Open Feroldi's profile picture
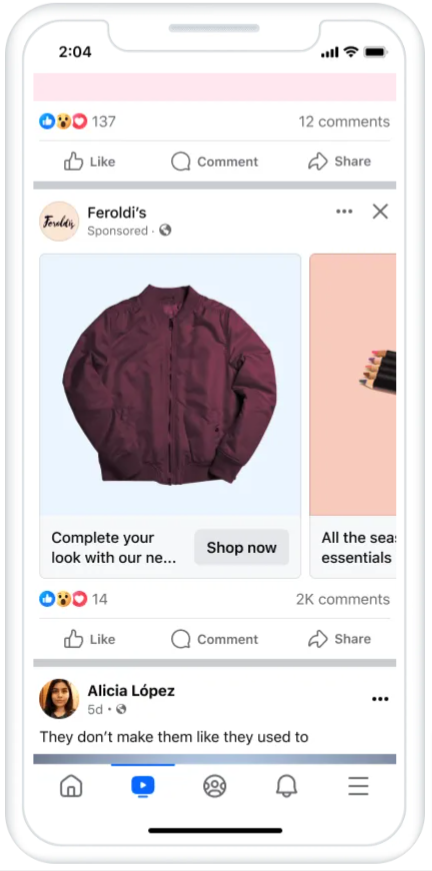The width and height of the screenshot is (432, 871). point(59,221)
